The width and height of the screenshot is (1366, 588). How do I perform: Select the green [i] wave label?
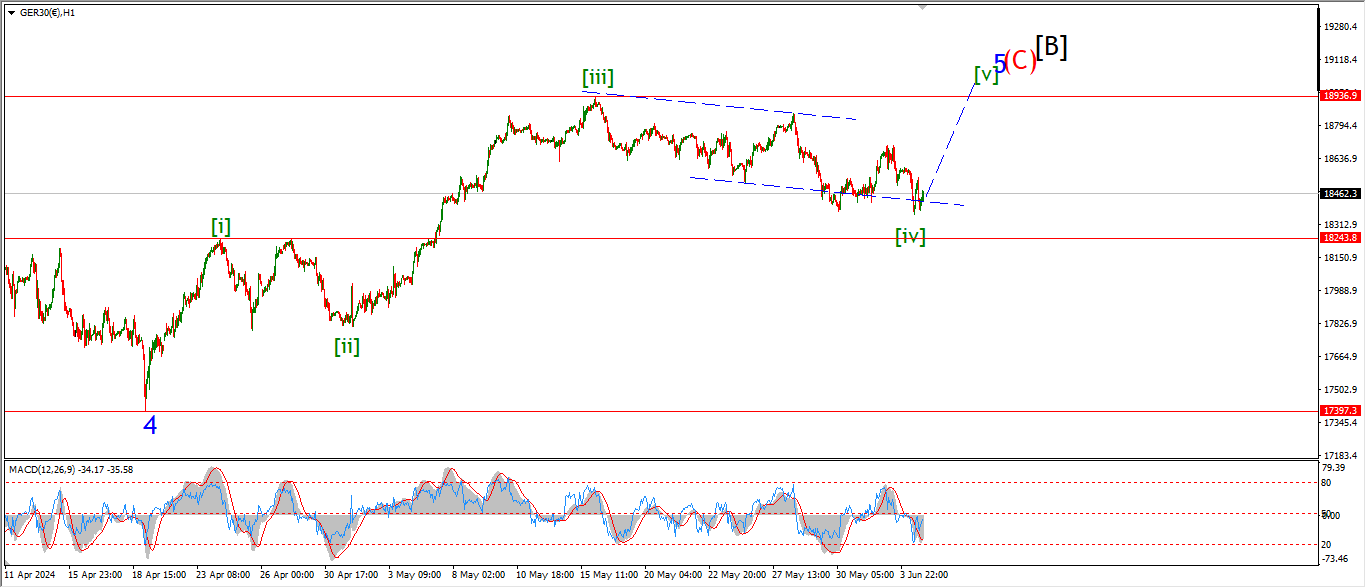click(221, 227)
